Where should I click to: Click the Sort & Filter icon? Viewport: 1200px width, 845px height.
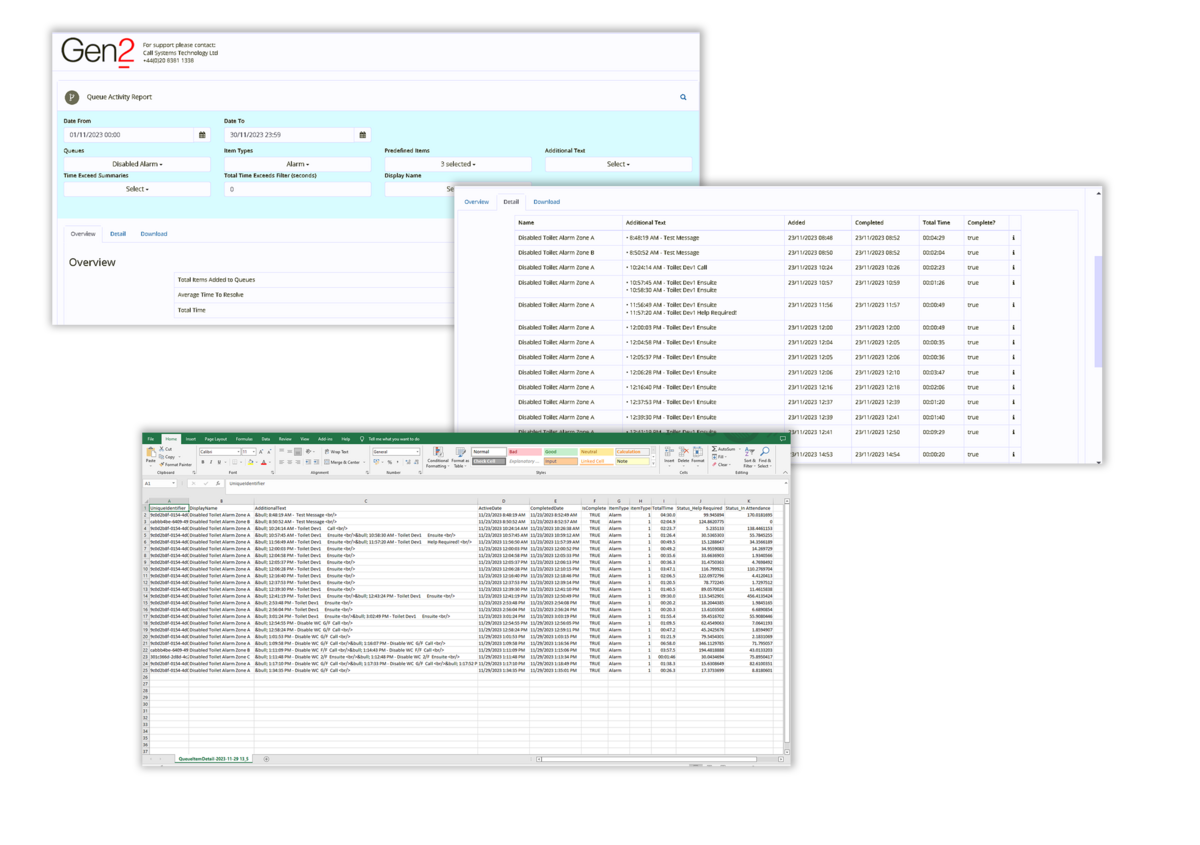pos(749,457)
